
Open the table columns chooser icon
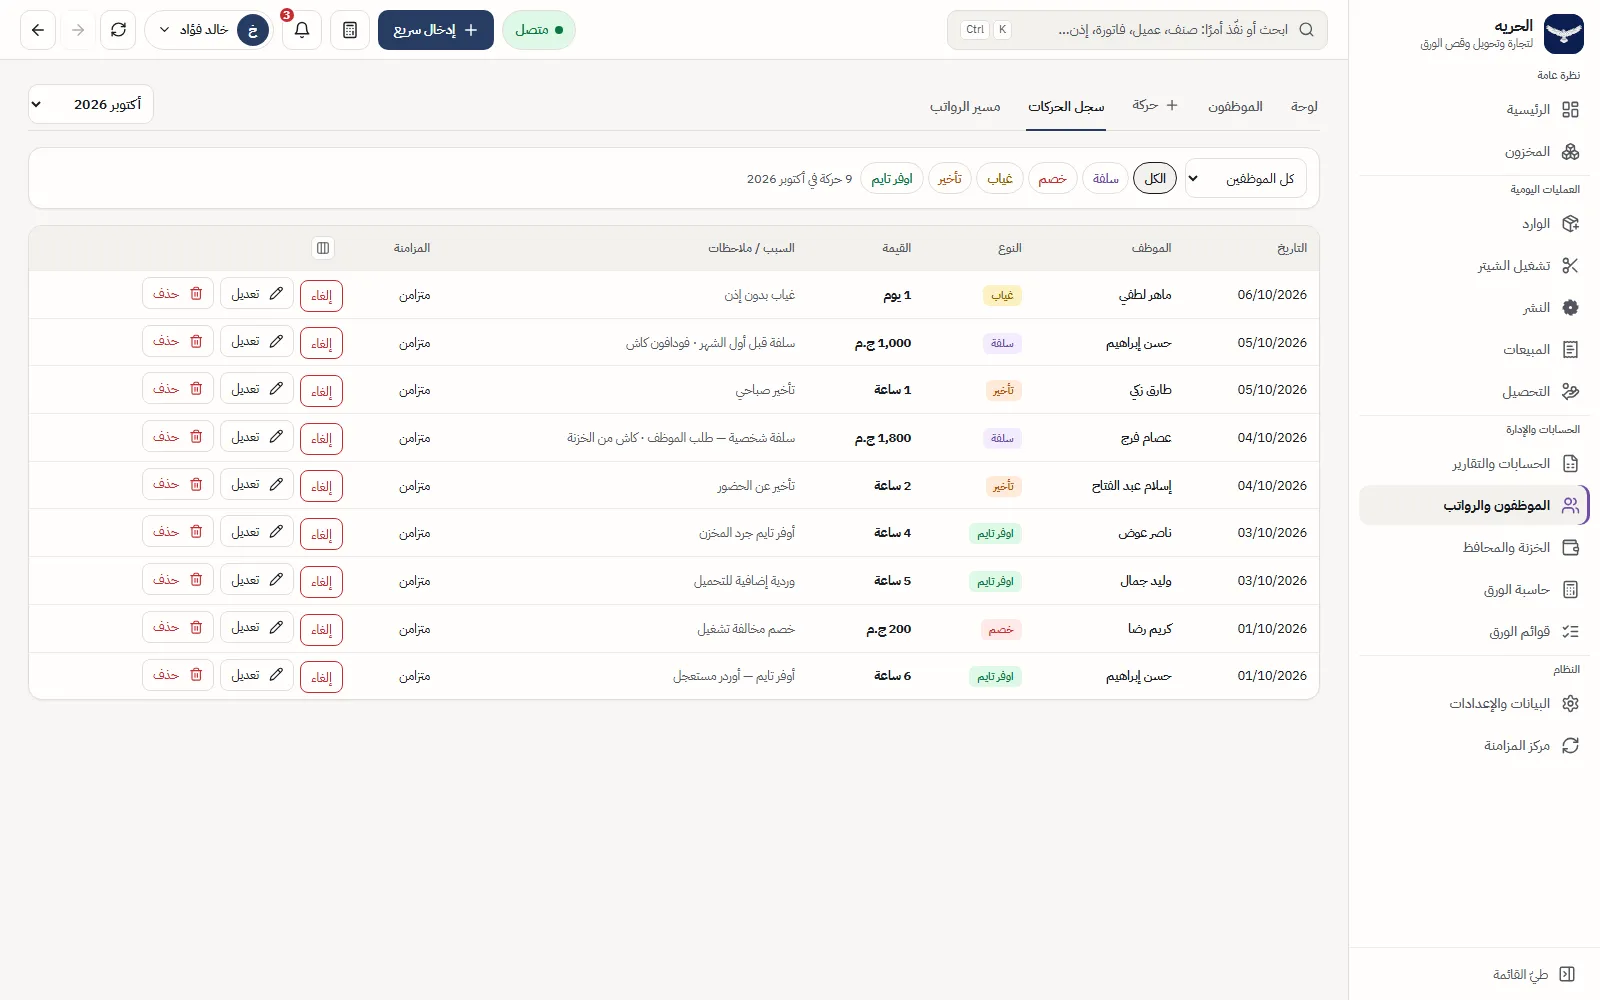click(x=323, y=248)
